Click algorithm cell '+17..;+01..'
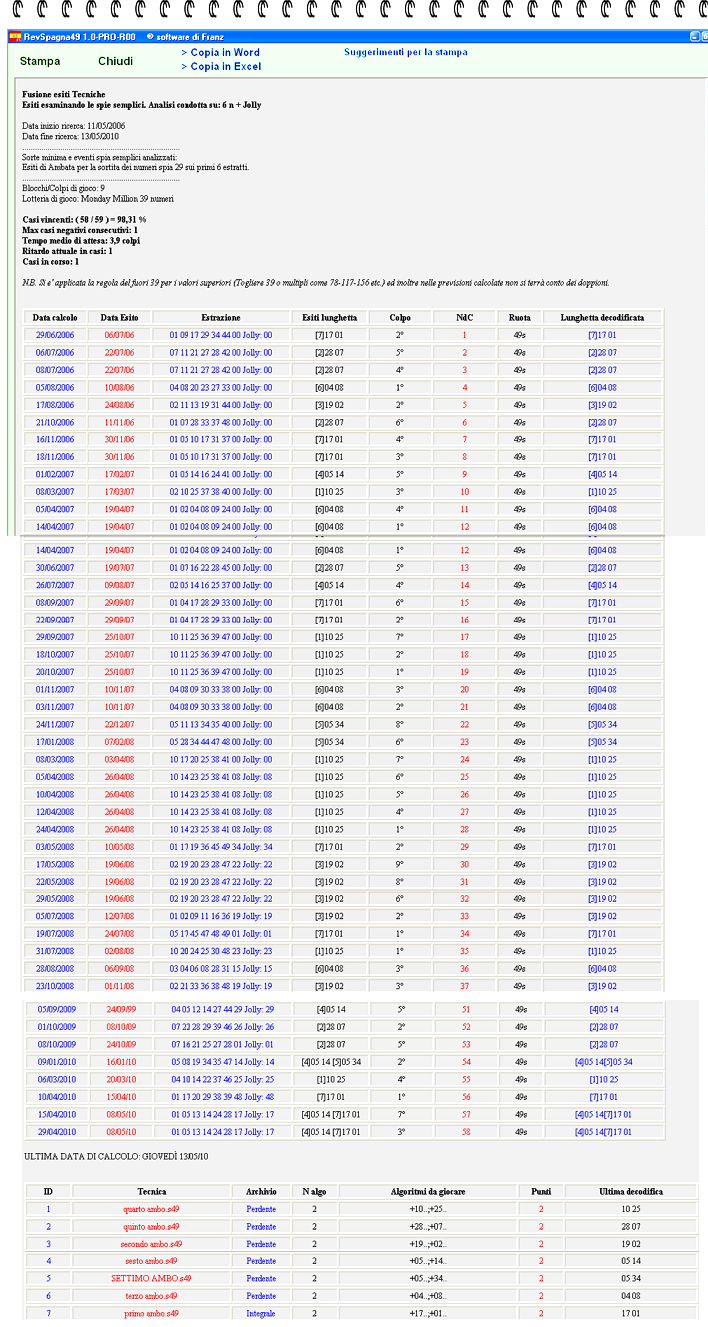 point(428,1313)
